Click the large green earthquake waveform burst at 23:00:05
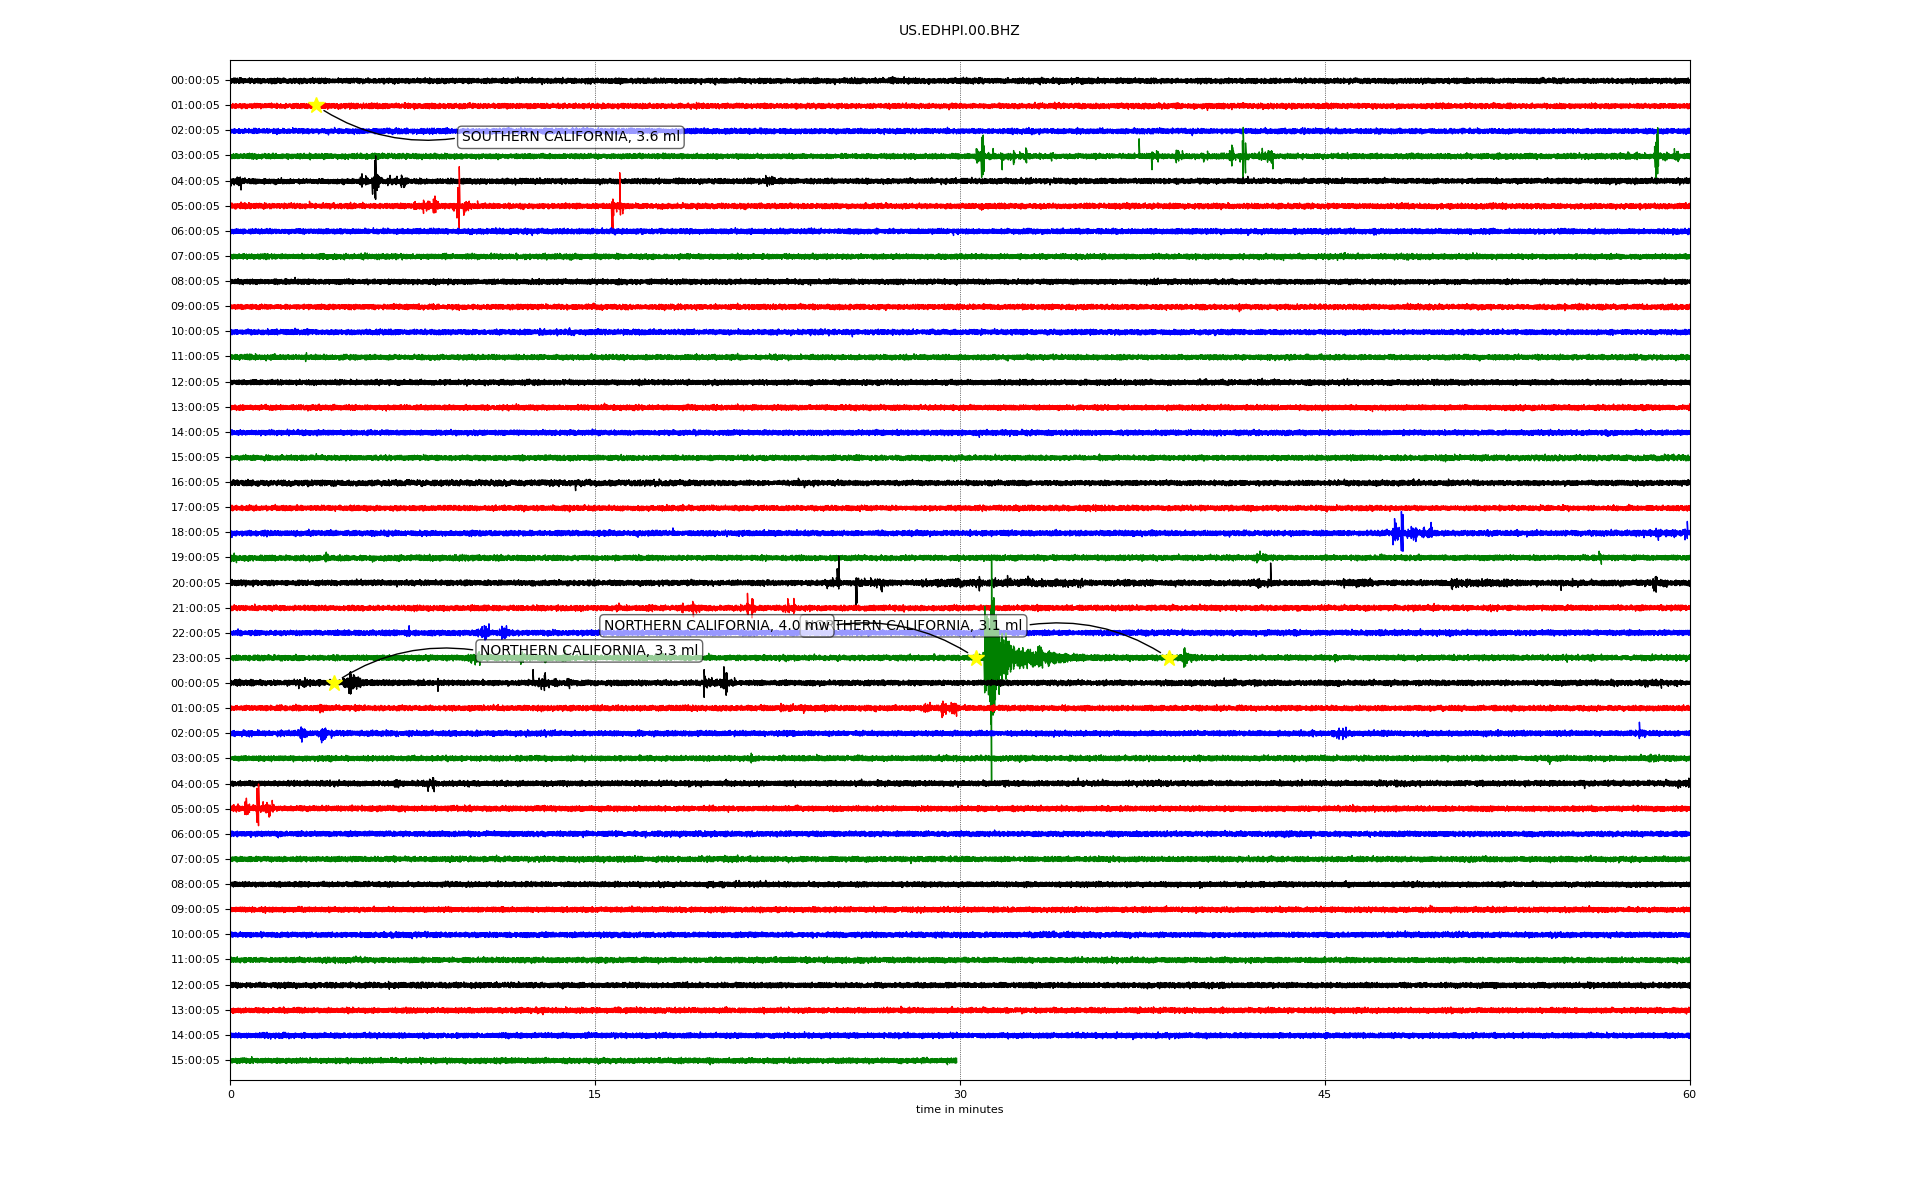1920x1200 pixels. click(995, 658)
